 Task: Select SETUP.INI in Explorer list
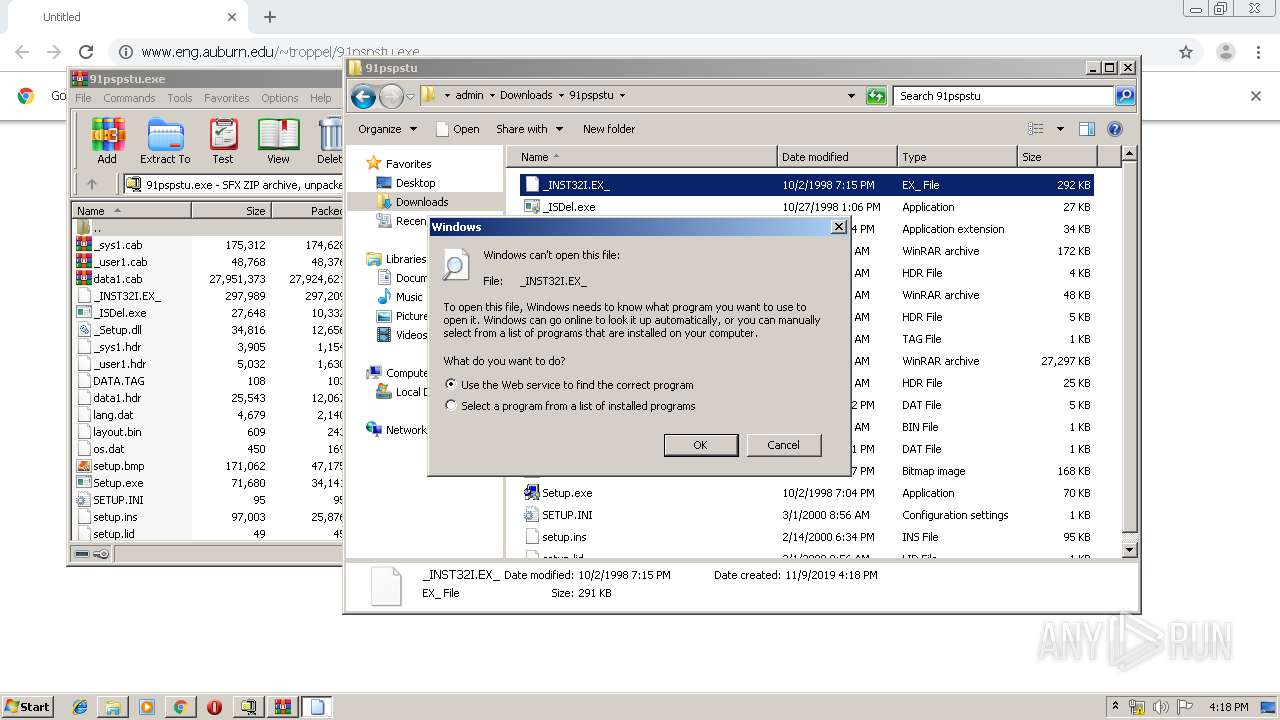coord(566,515)
